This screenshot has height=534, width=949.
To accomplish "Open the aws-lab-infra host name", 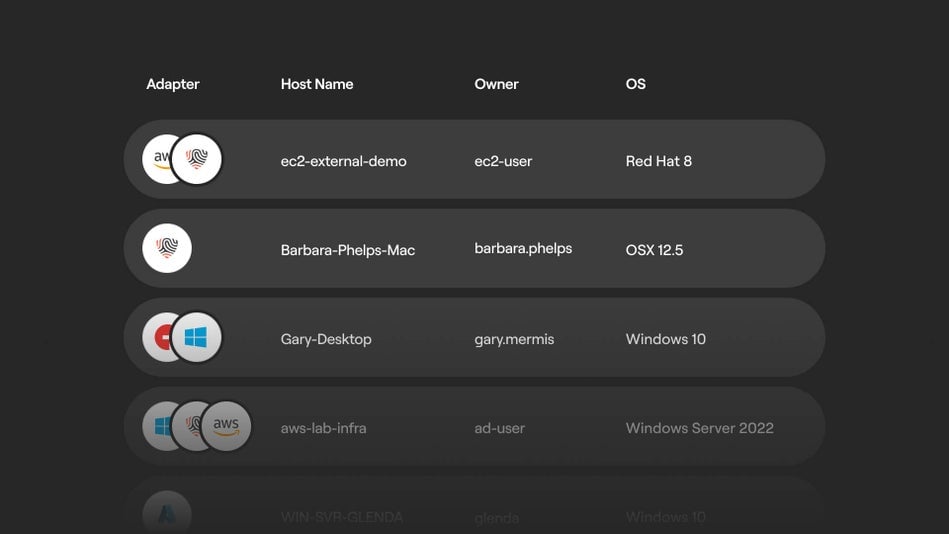I will click(323, 428).
